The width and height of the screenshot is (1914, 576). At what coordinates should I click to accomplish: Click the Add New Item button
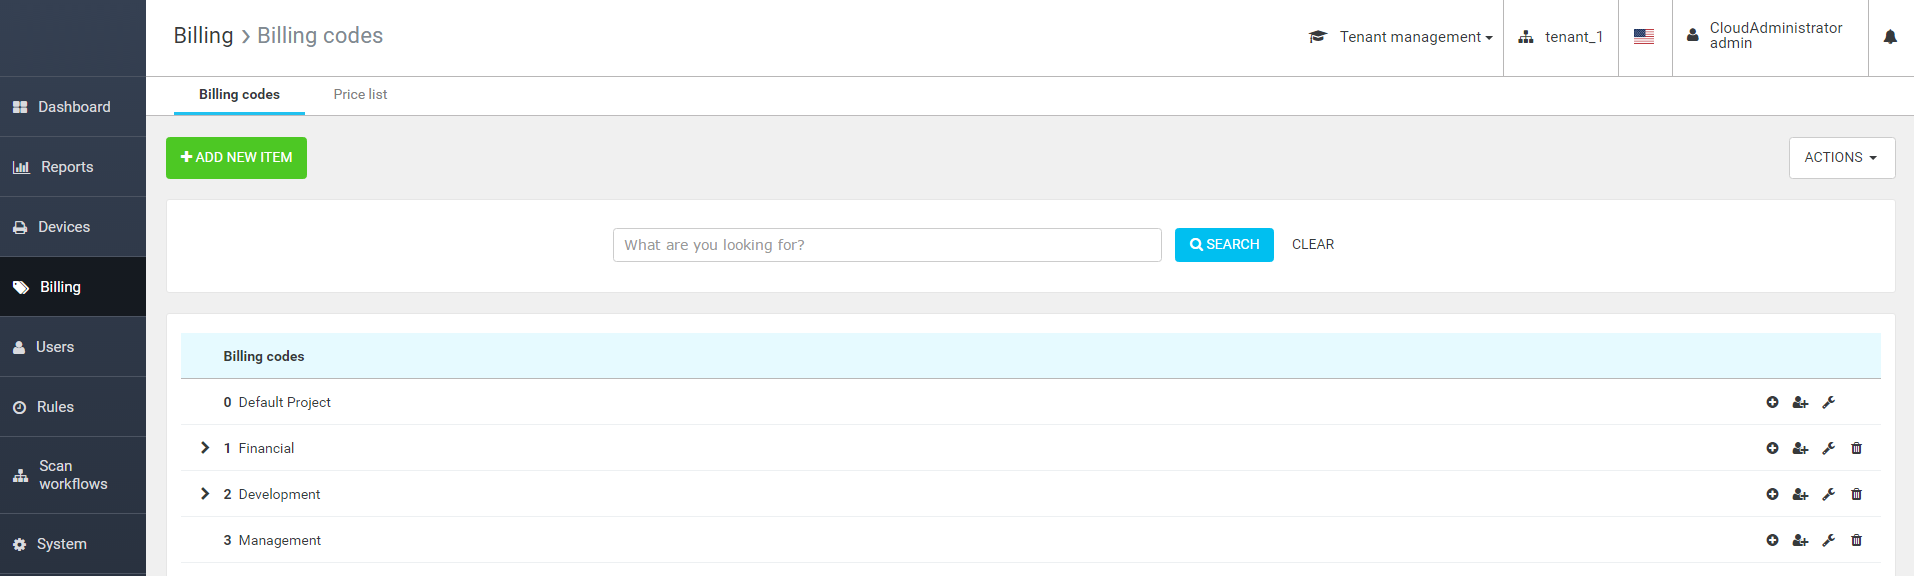(x=236, y=158)
